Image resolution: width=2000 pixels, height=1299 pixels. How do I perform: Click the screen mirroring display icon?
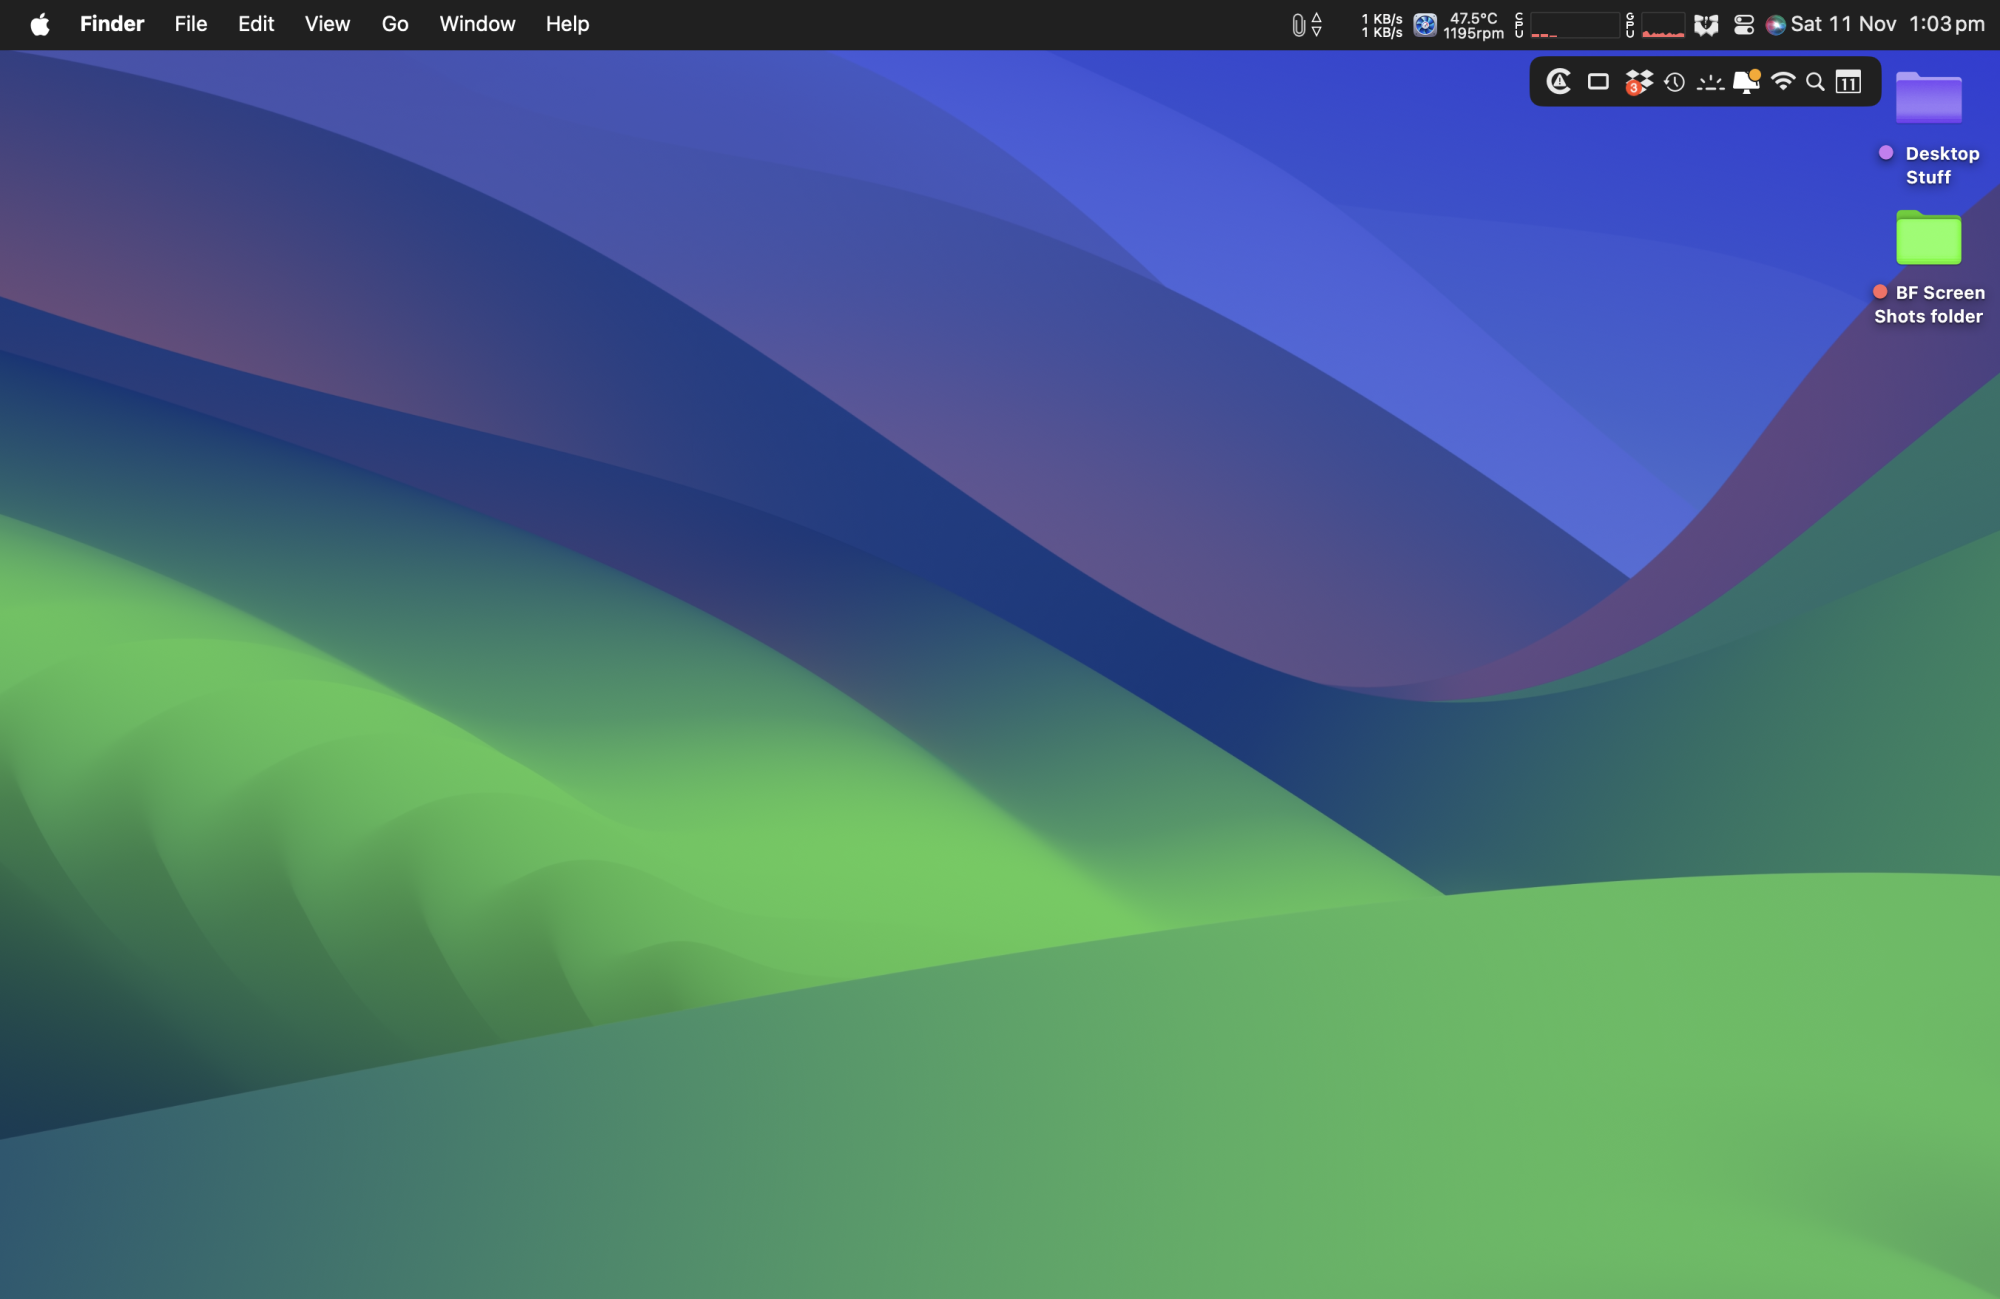[x=1598, y=82]
